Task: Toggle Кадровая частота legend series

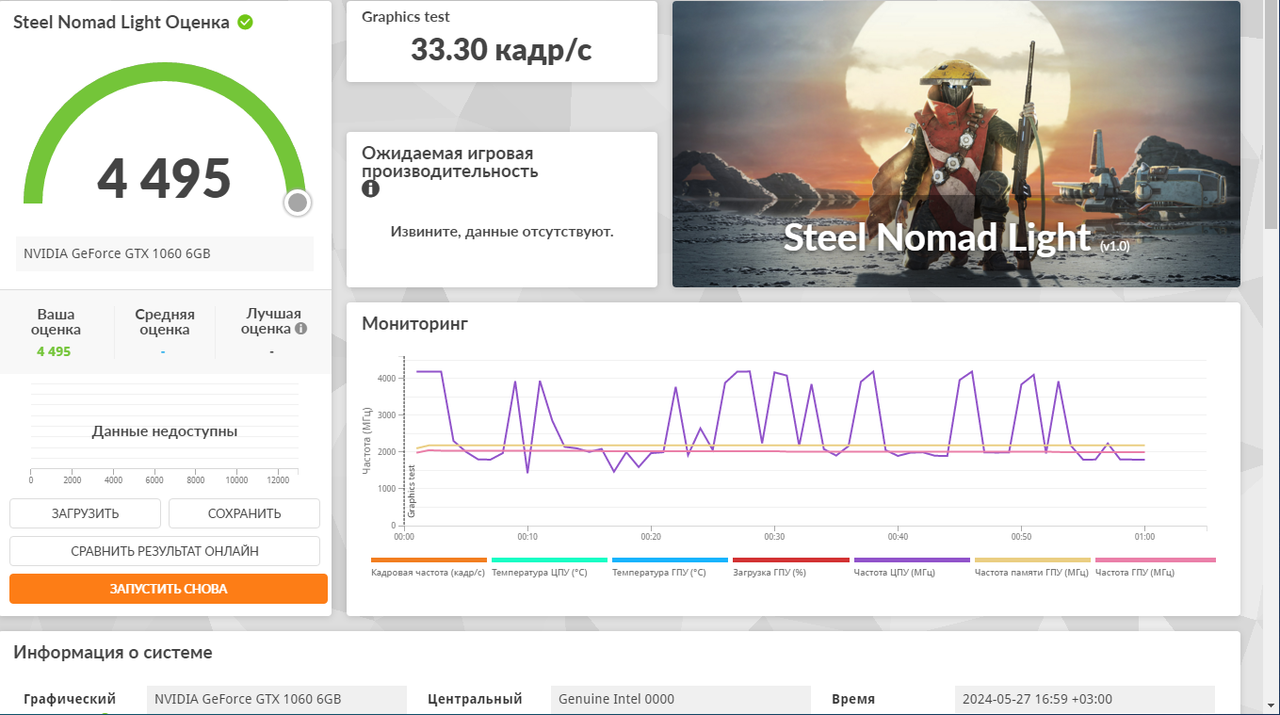Action: tap(428, 567)
